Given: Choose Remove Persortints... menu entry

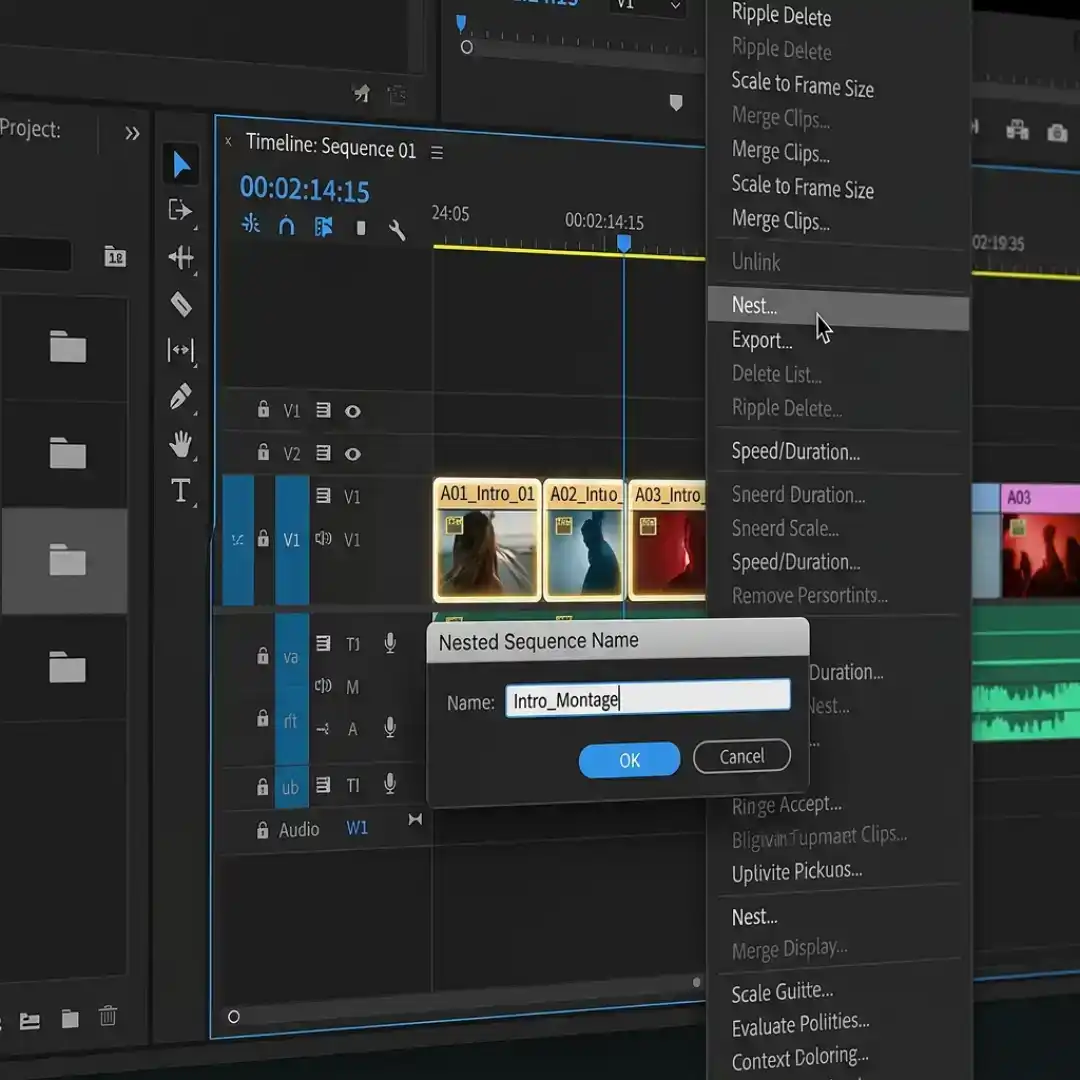Looking at the screenshot, I should 809,595.
